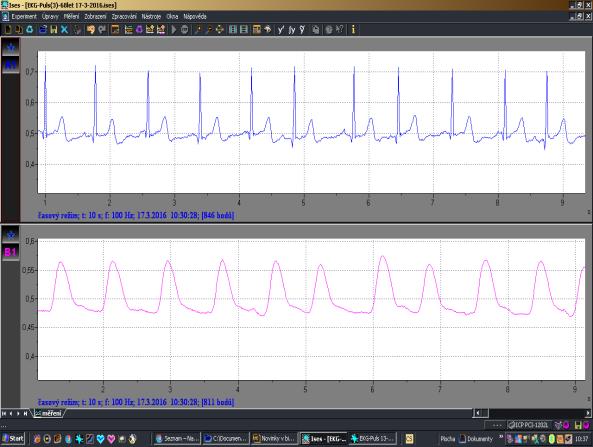Click the horizontal scrollbar left arrow

pos(477,413)
